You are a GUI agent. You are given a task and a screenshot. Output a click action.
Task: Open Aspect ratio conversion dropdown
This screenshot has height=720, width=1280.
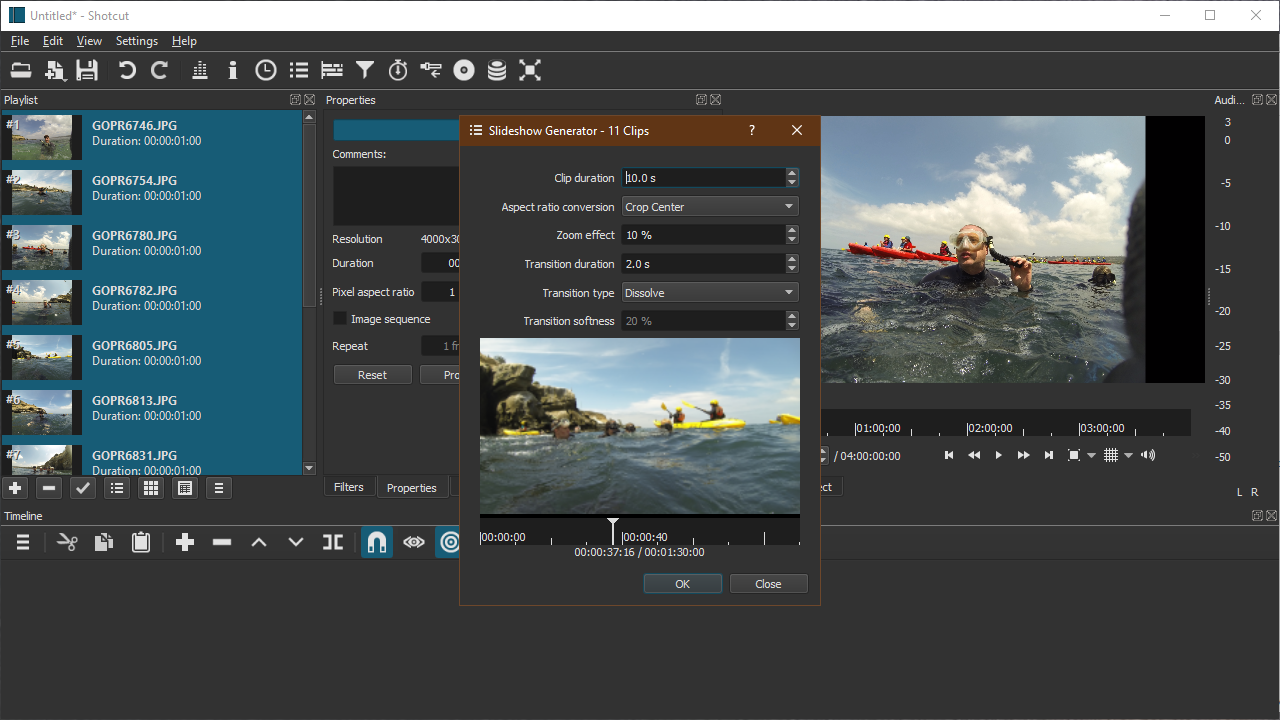click(710, 207)
